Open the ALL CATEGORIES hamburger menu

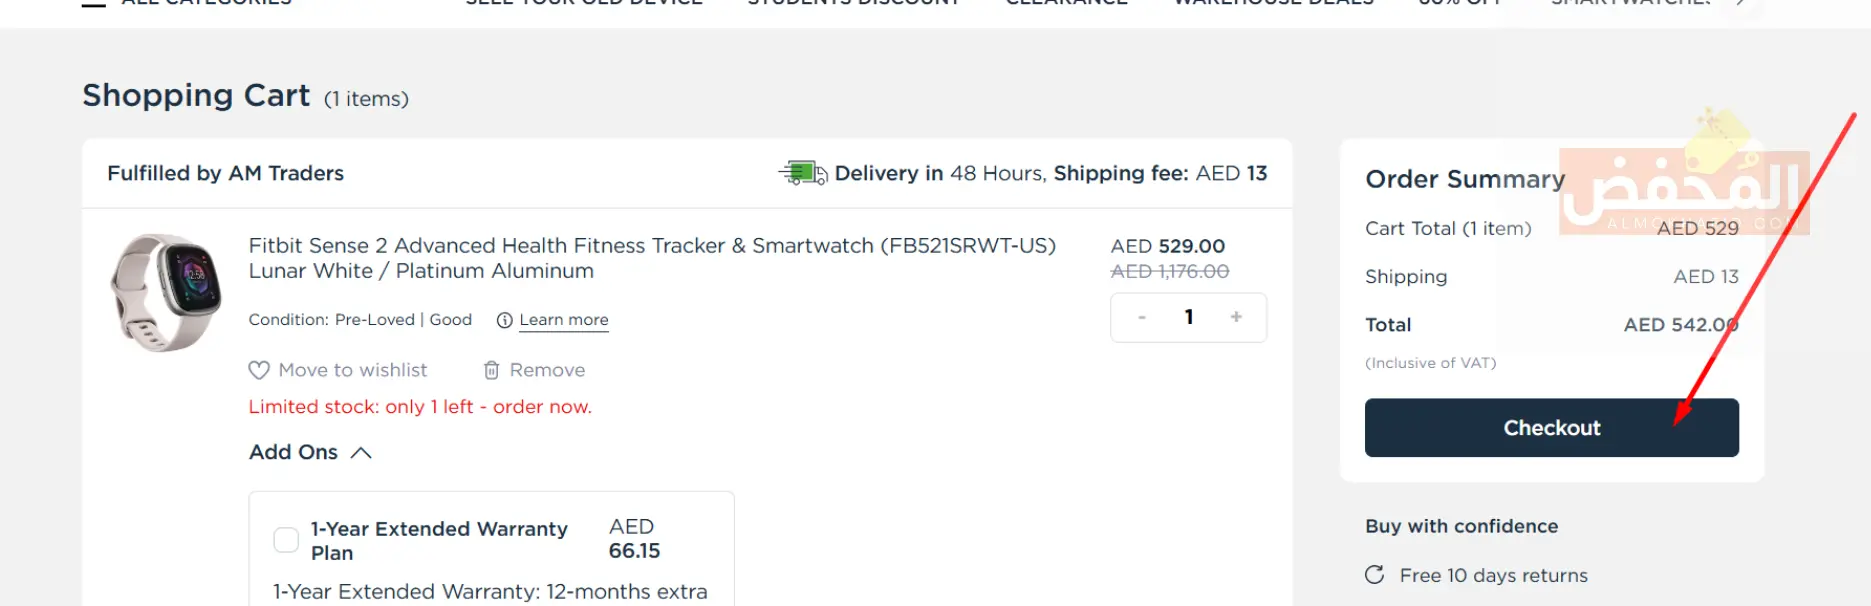(x=94, y=4)
